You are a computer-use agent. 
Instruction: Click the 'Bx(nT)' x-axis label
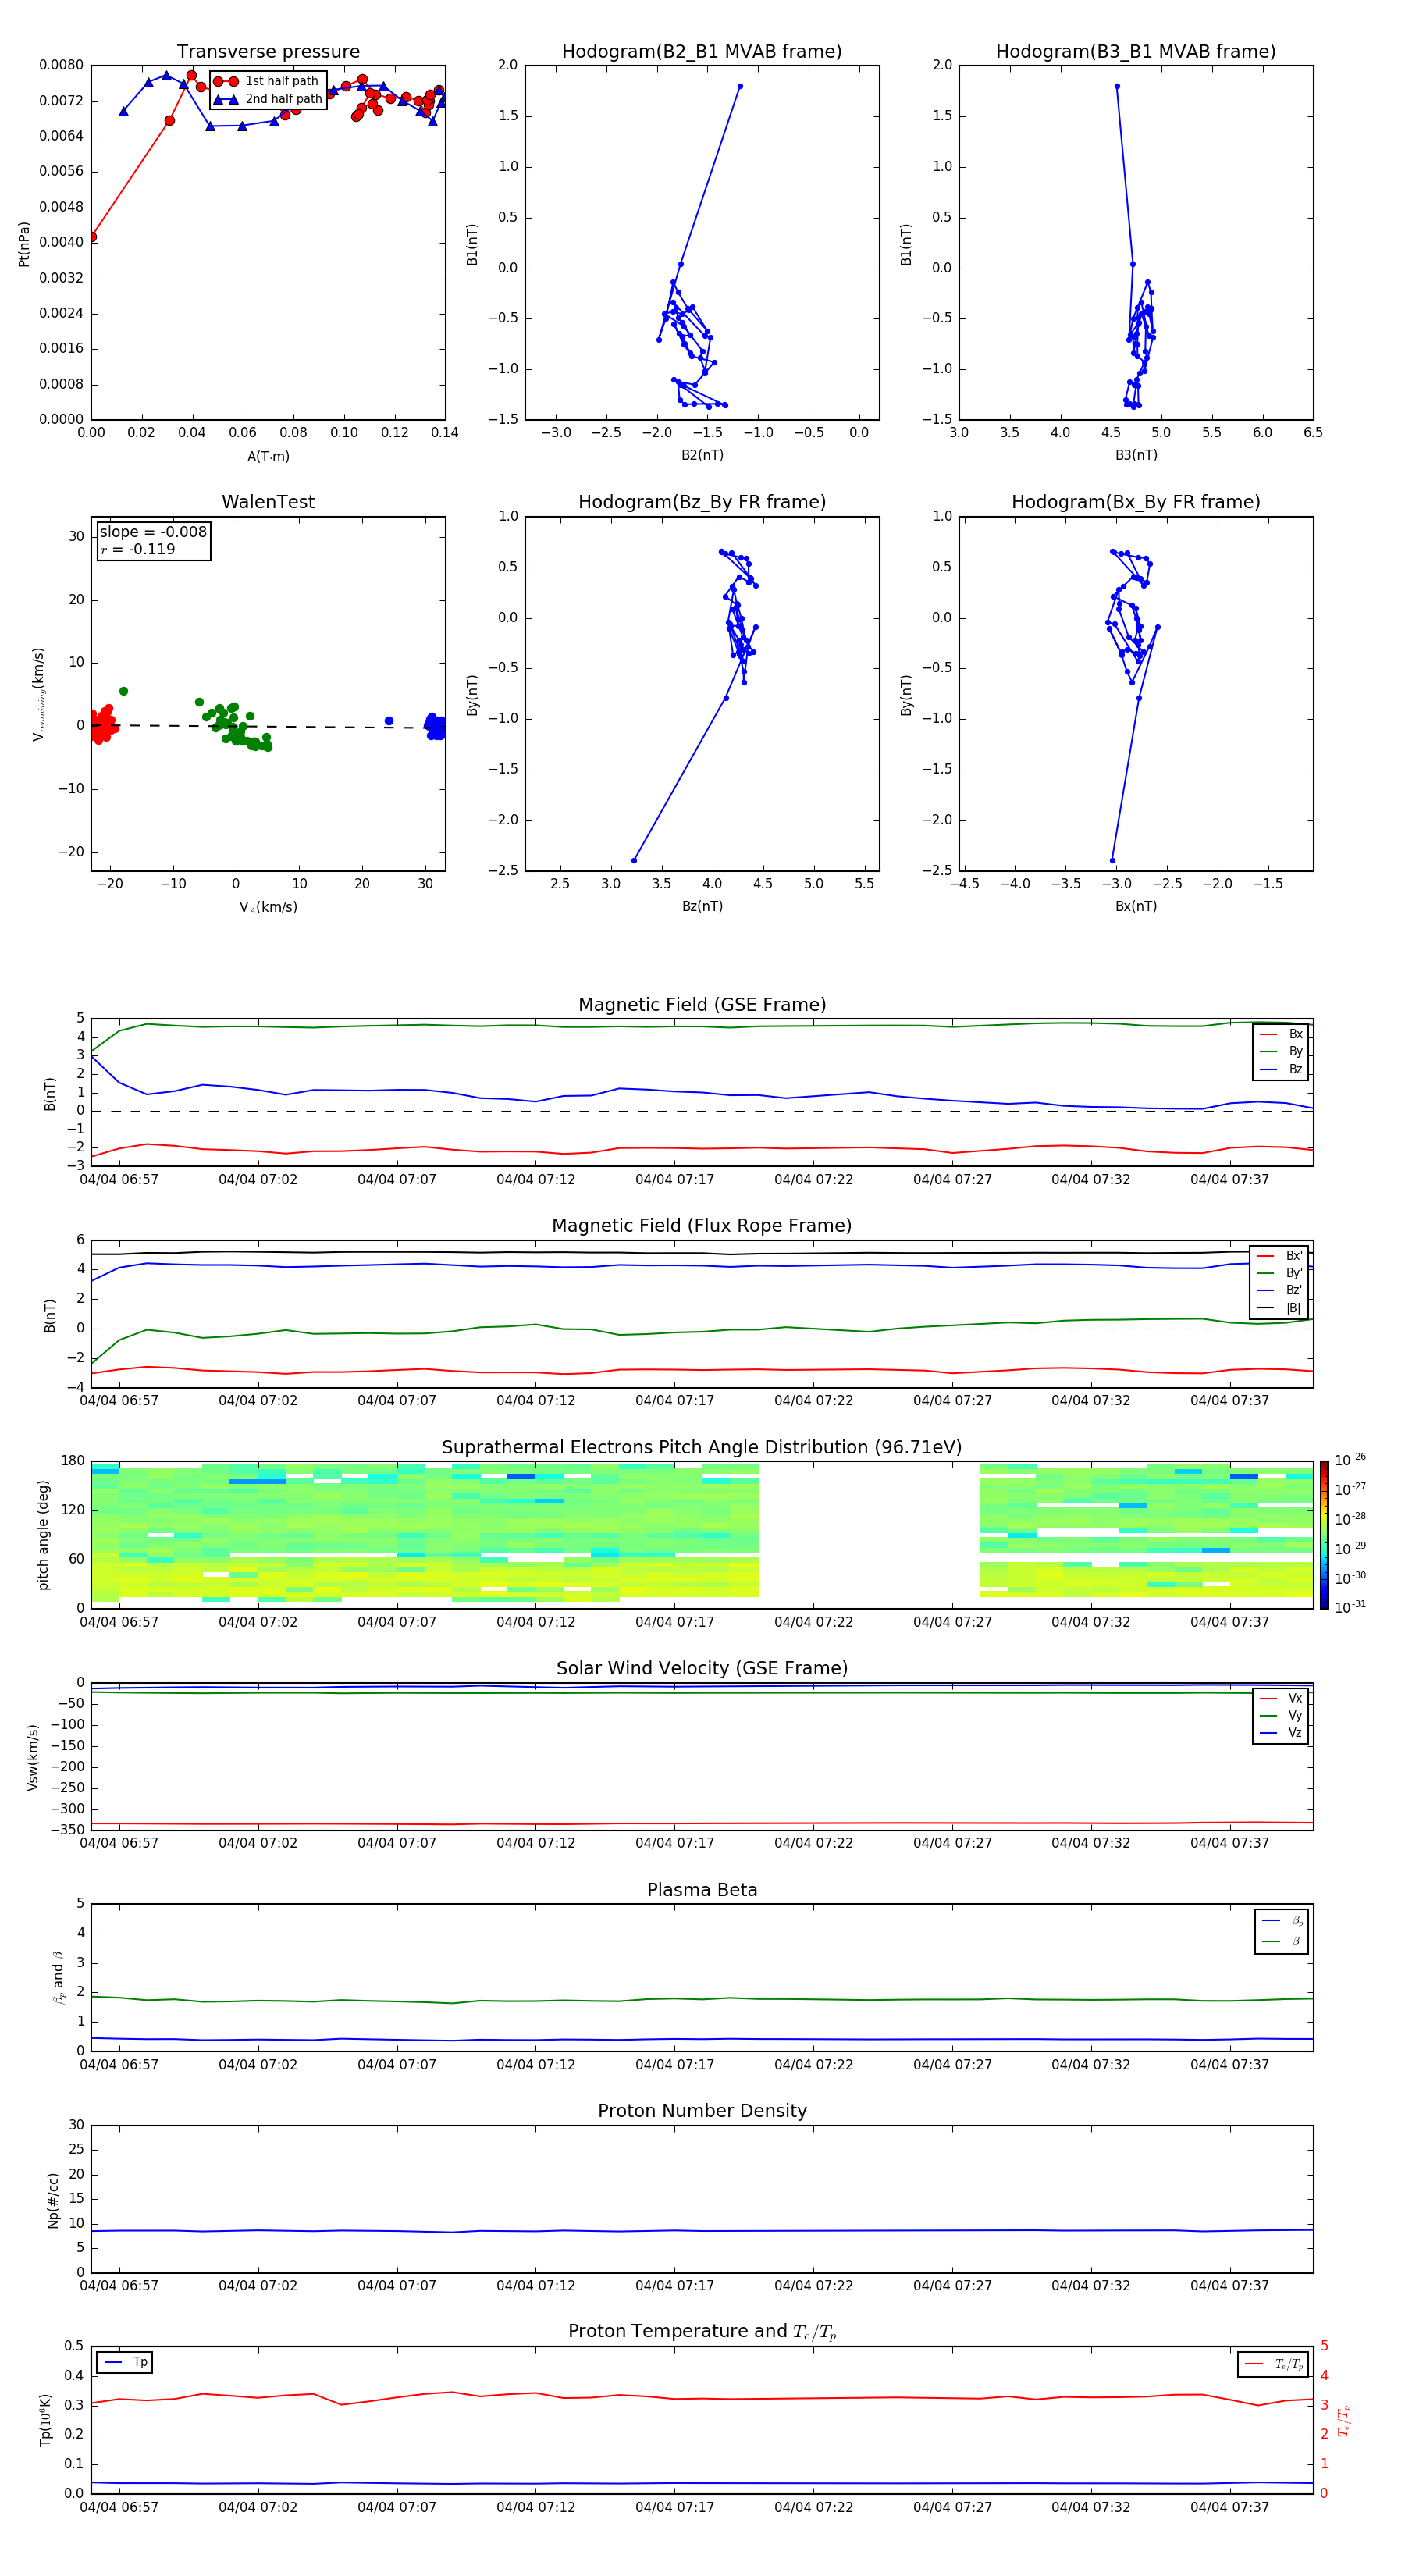tap(1136, 906)
